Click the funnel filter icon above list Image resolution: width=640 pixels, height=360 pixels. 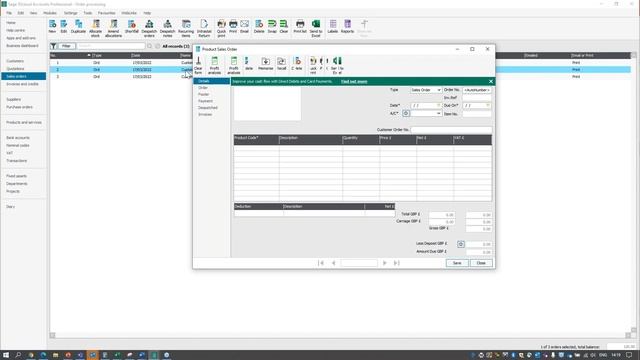(53, 46)
